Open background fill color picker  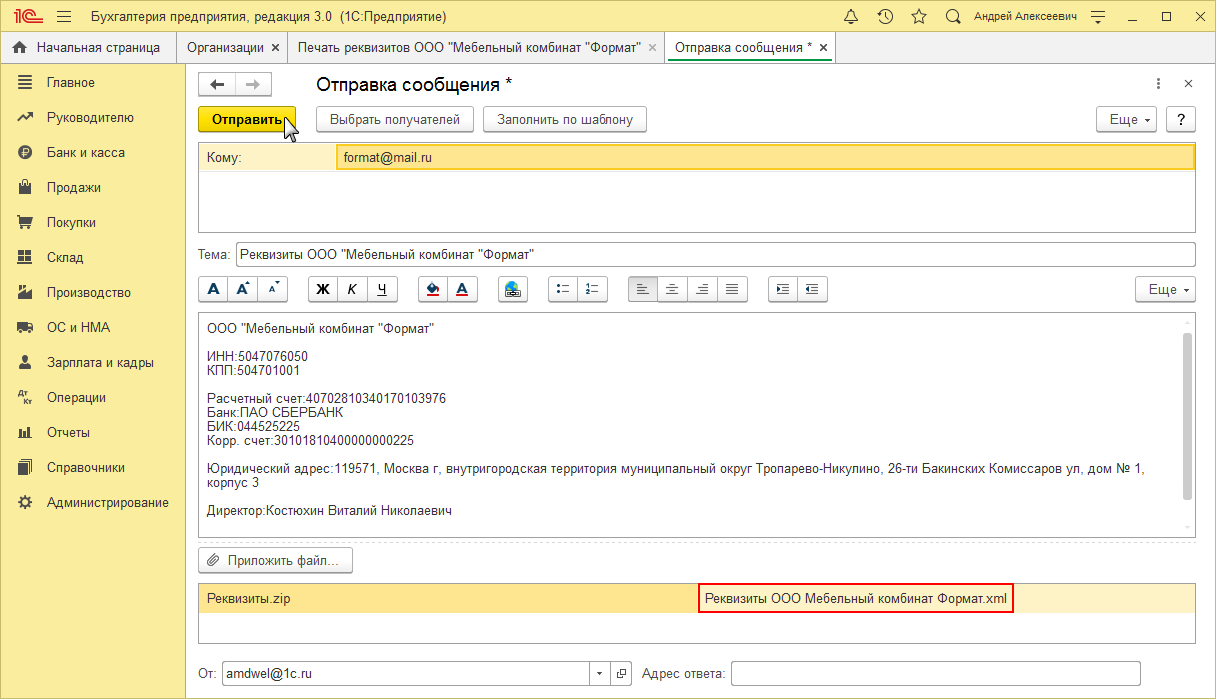433,289
